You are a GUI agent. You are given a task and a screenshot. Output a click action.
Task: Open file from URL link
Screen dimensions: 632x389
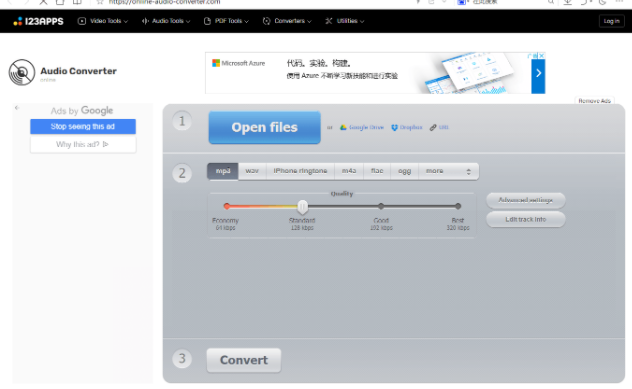pyautogui.click(x=439, y=127)
